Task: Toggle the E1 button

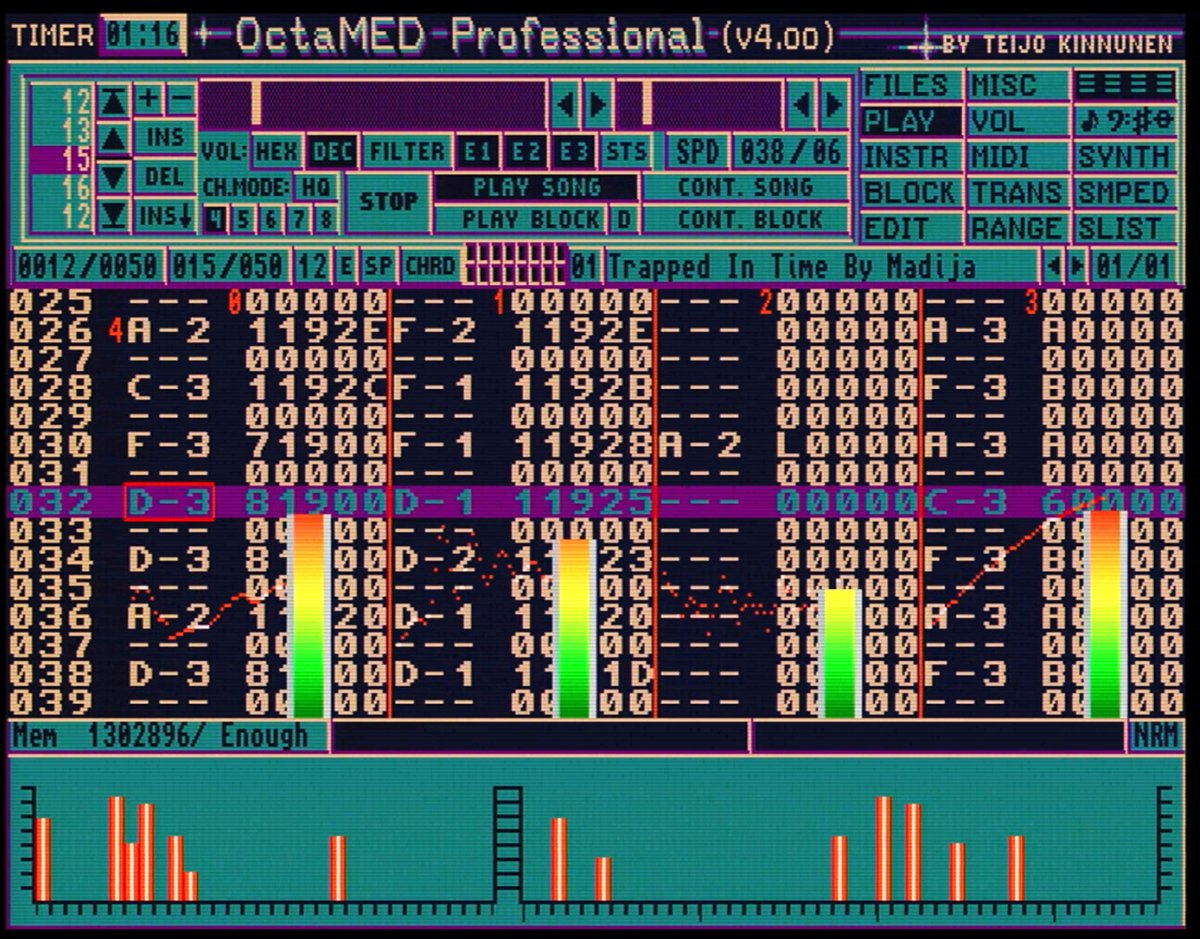Action: point(478,152)
